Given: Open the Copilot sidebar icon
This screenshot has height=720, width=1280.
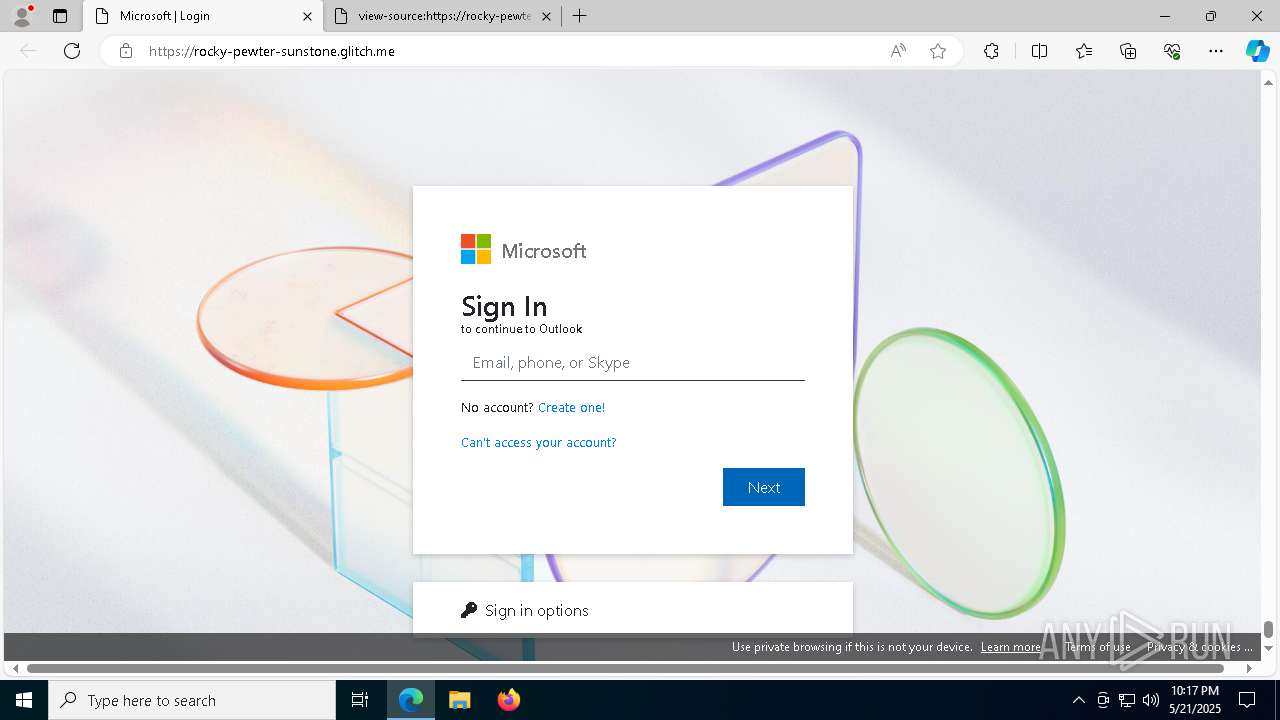Looking at the screenshot, I should [1257, 51].
